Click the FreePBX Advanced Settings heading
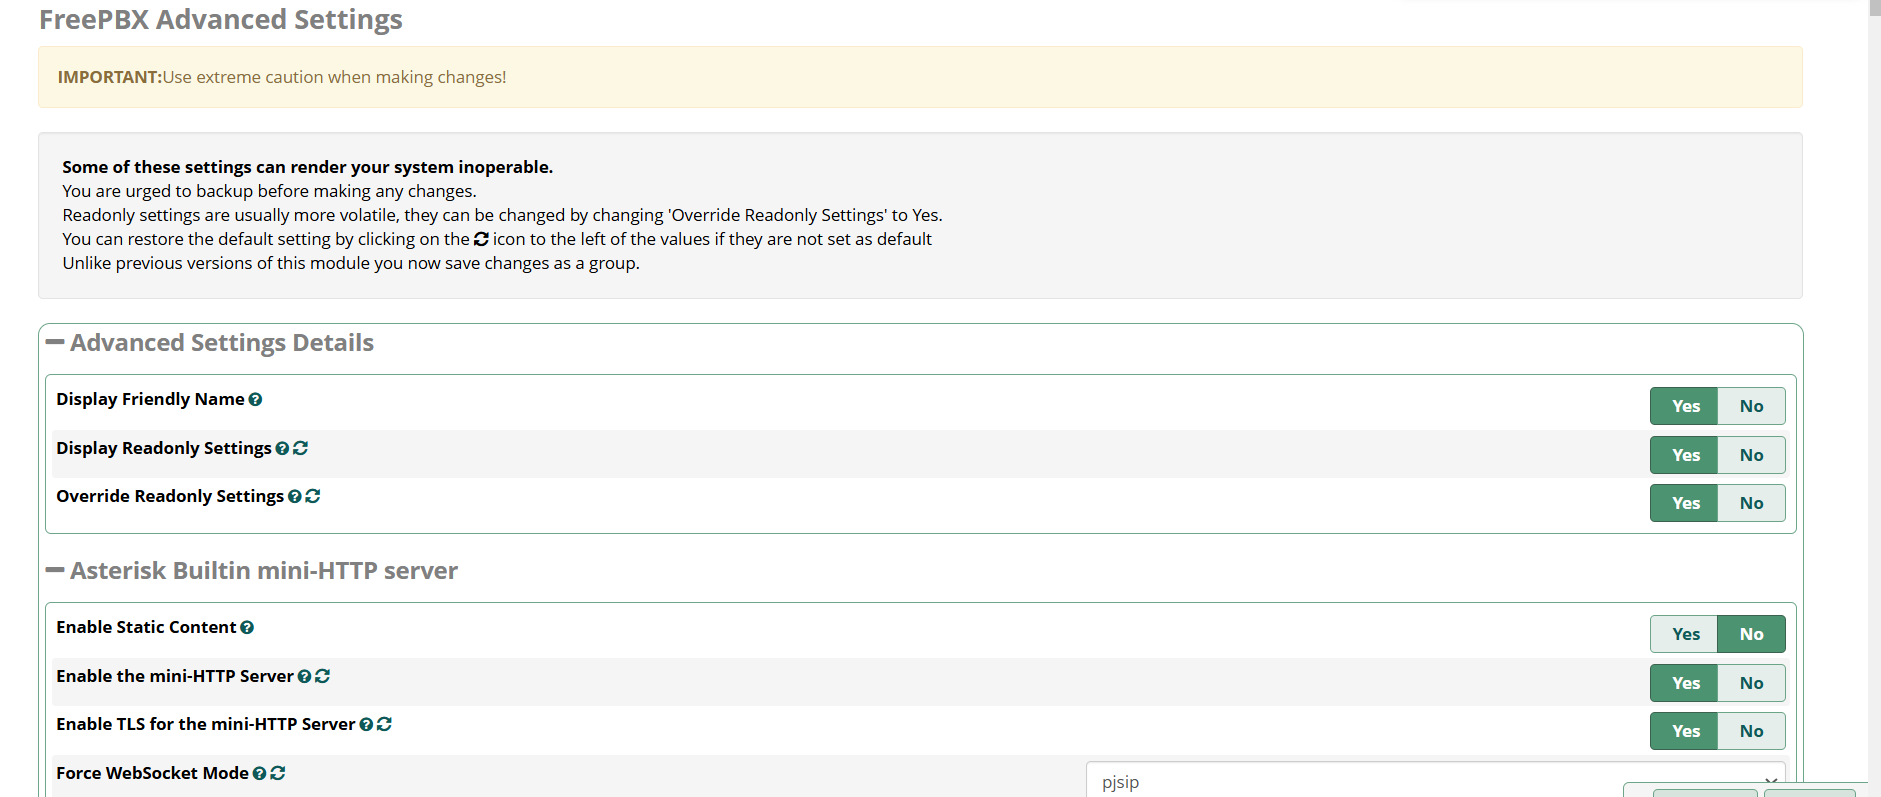Image resolution: width=1881 pixels, height=797 pixels. 221,19
